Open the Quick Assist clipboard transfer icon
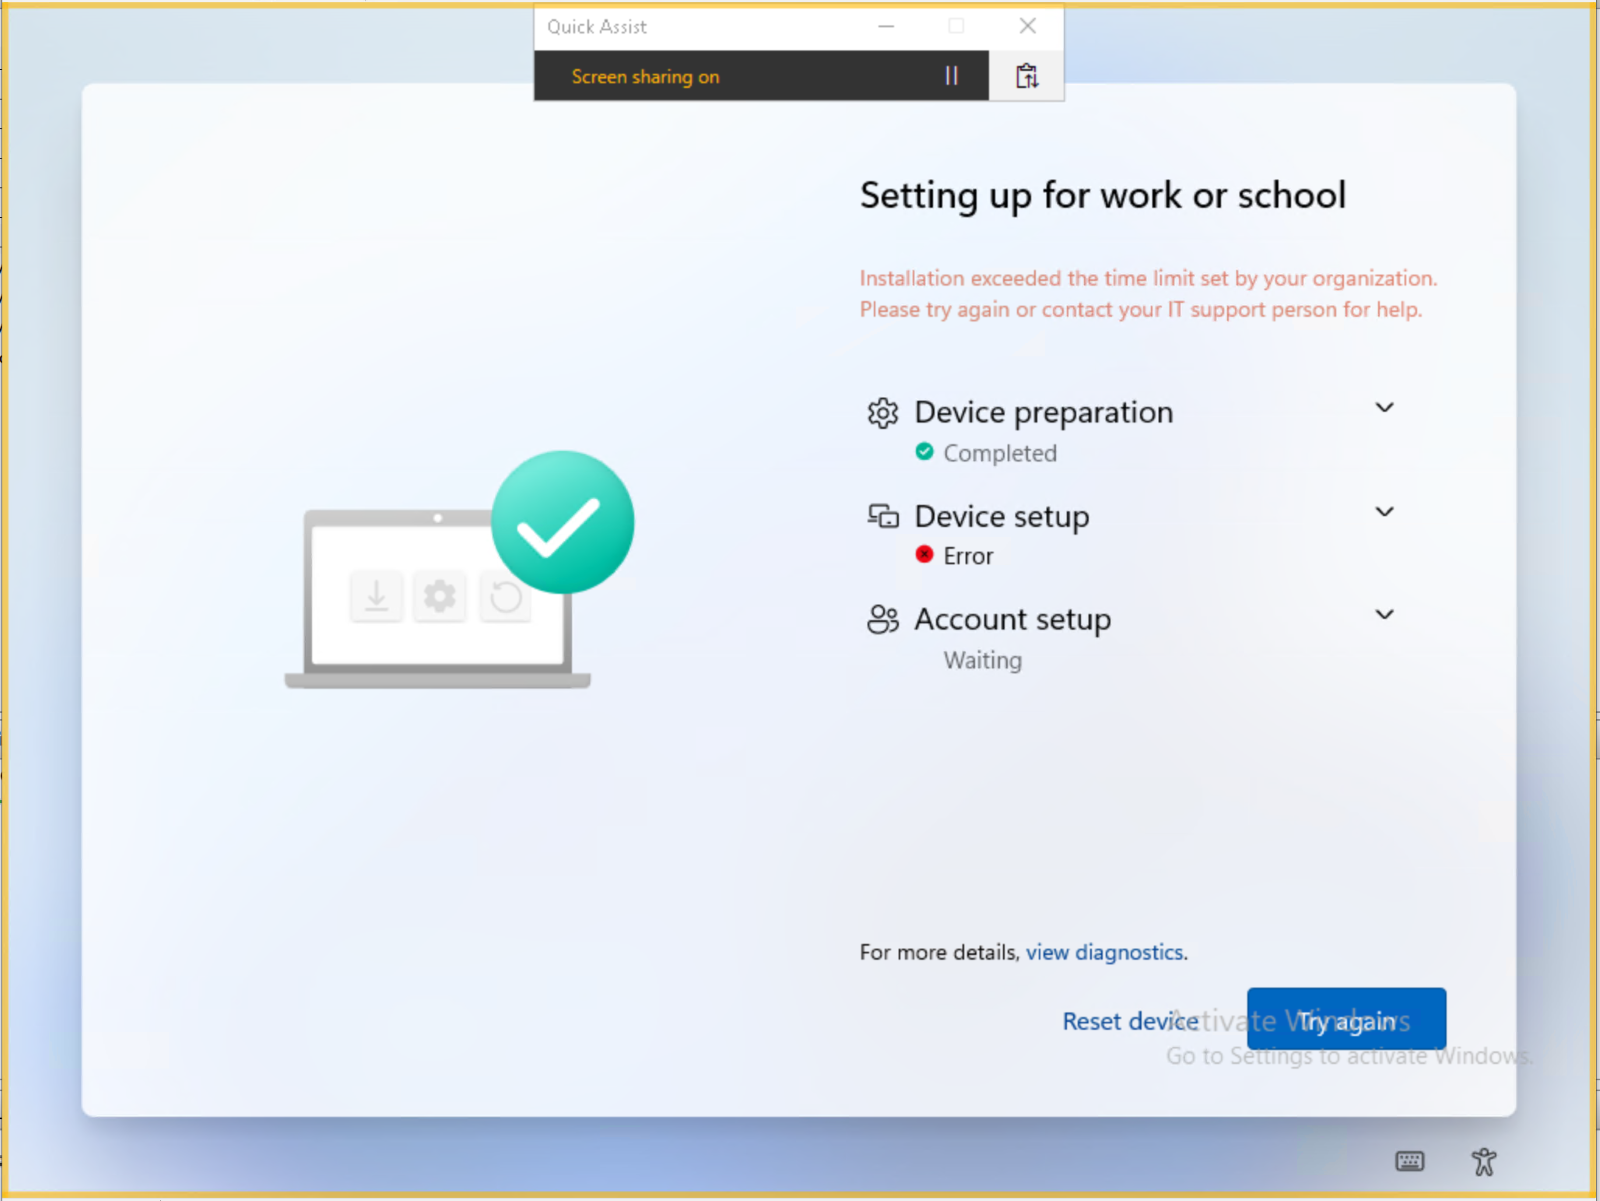 click(1027, 76)
